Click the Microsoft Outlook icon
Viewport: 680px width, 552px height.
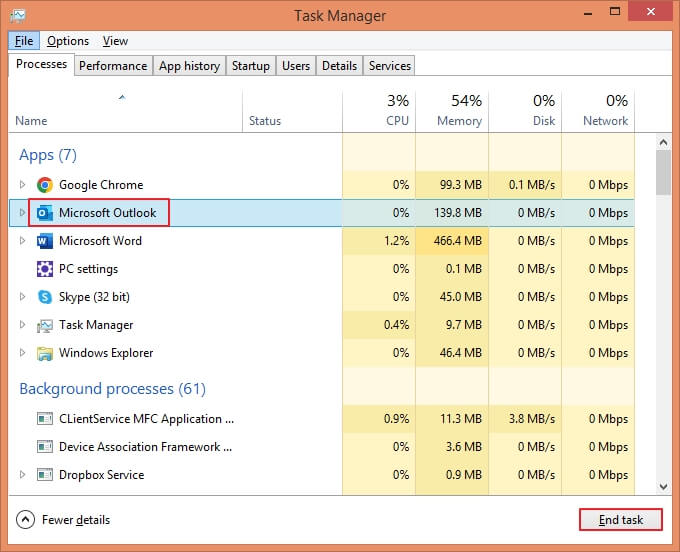tap(45, 213)
